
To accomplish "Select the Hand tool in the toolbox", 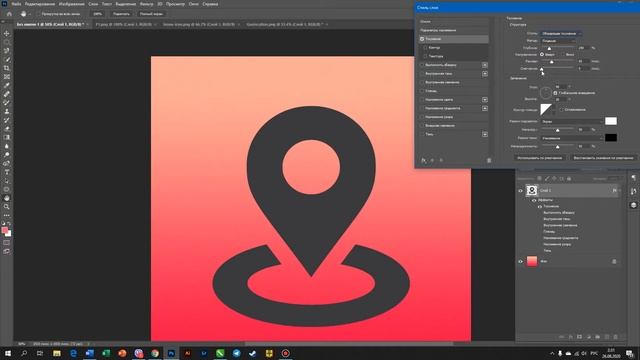I will point(7,198).
